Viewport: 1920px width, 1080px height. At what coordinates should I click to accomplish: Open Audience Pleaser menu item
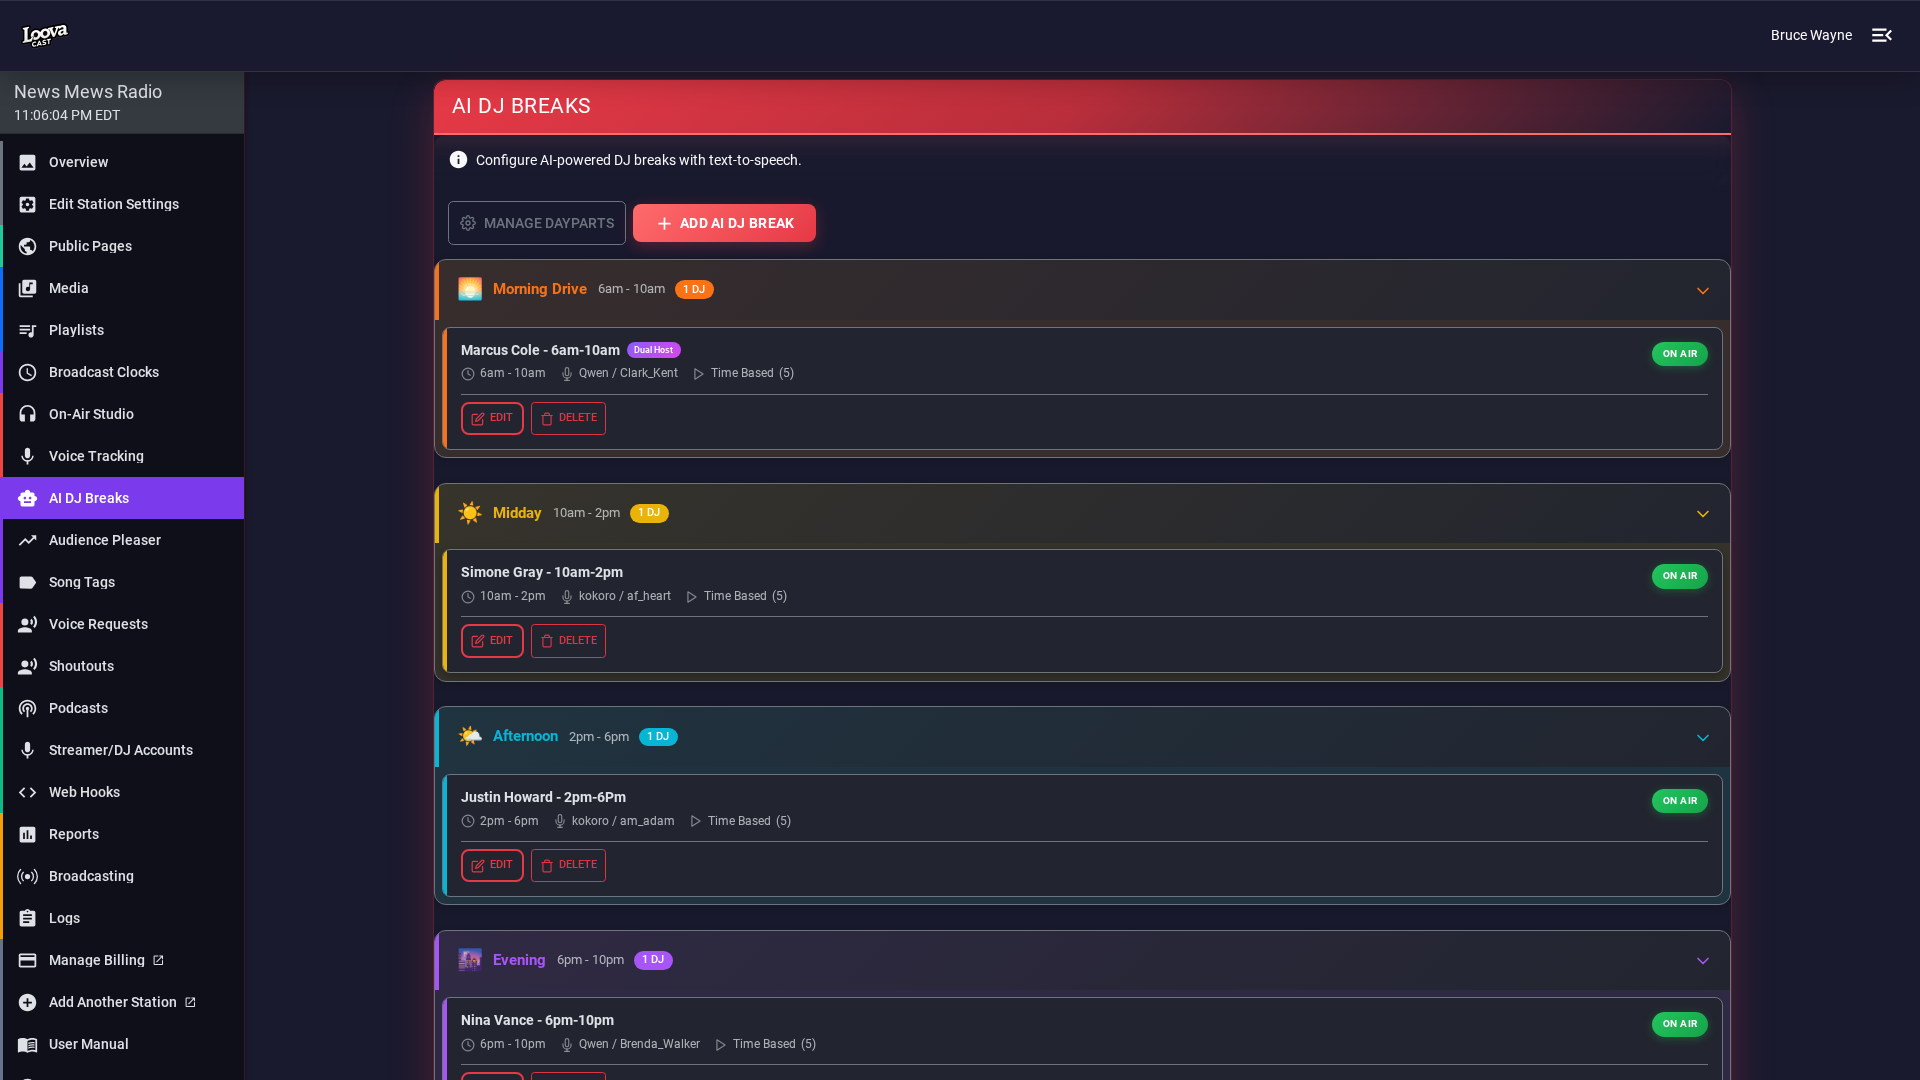coord(104,540)
